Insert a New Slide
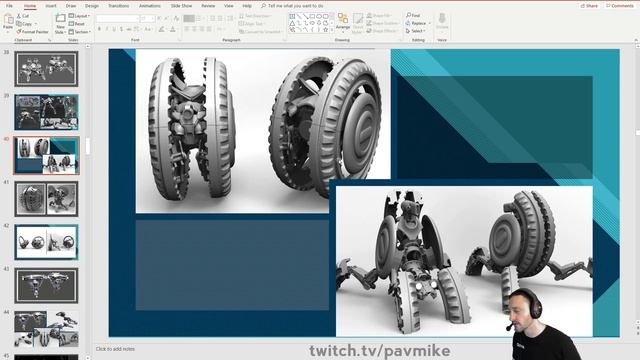The width and height of the screenshot is (640, 360). pyautogui.click(x=60, y=24)
